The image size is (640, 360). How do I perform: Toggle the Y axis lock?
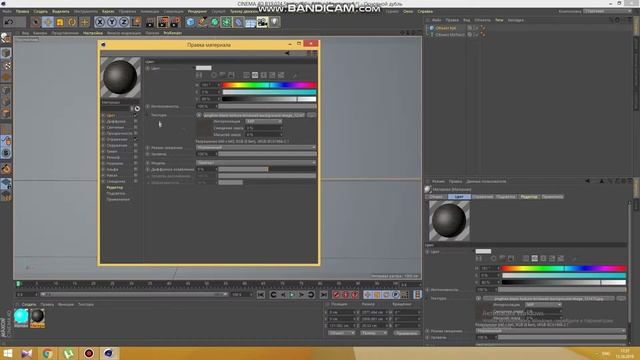(x=112, y=22)
